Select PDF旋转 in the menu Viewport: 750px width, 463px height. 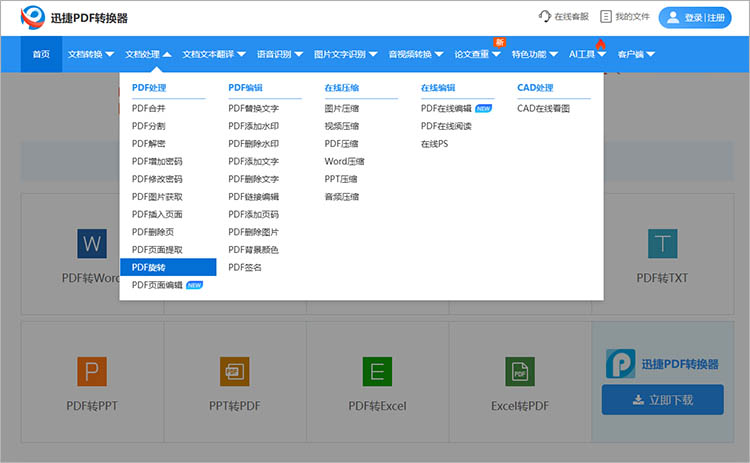(x=168, y=267)
